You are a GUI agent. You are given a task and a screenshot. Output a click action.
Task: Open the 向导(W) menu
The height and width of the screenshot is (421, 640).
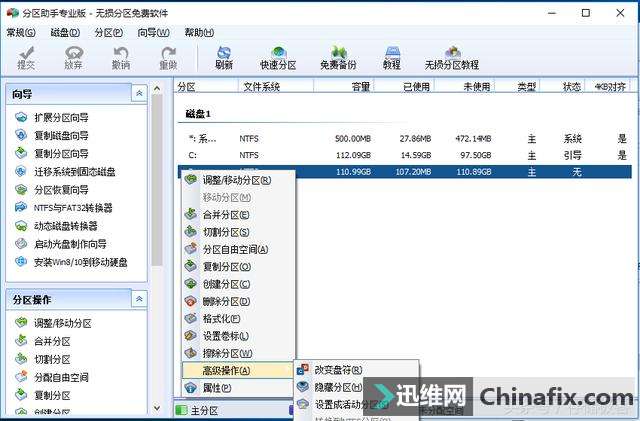pyautogui.click(x=153, y=32)
